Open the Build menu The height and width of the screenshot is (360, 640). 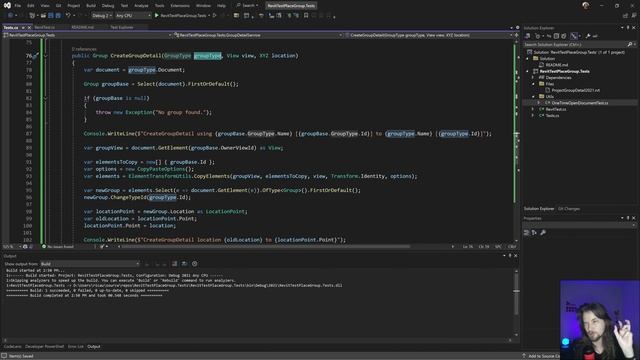91,6
